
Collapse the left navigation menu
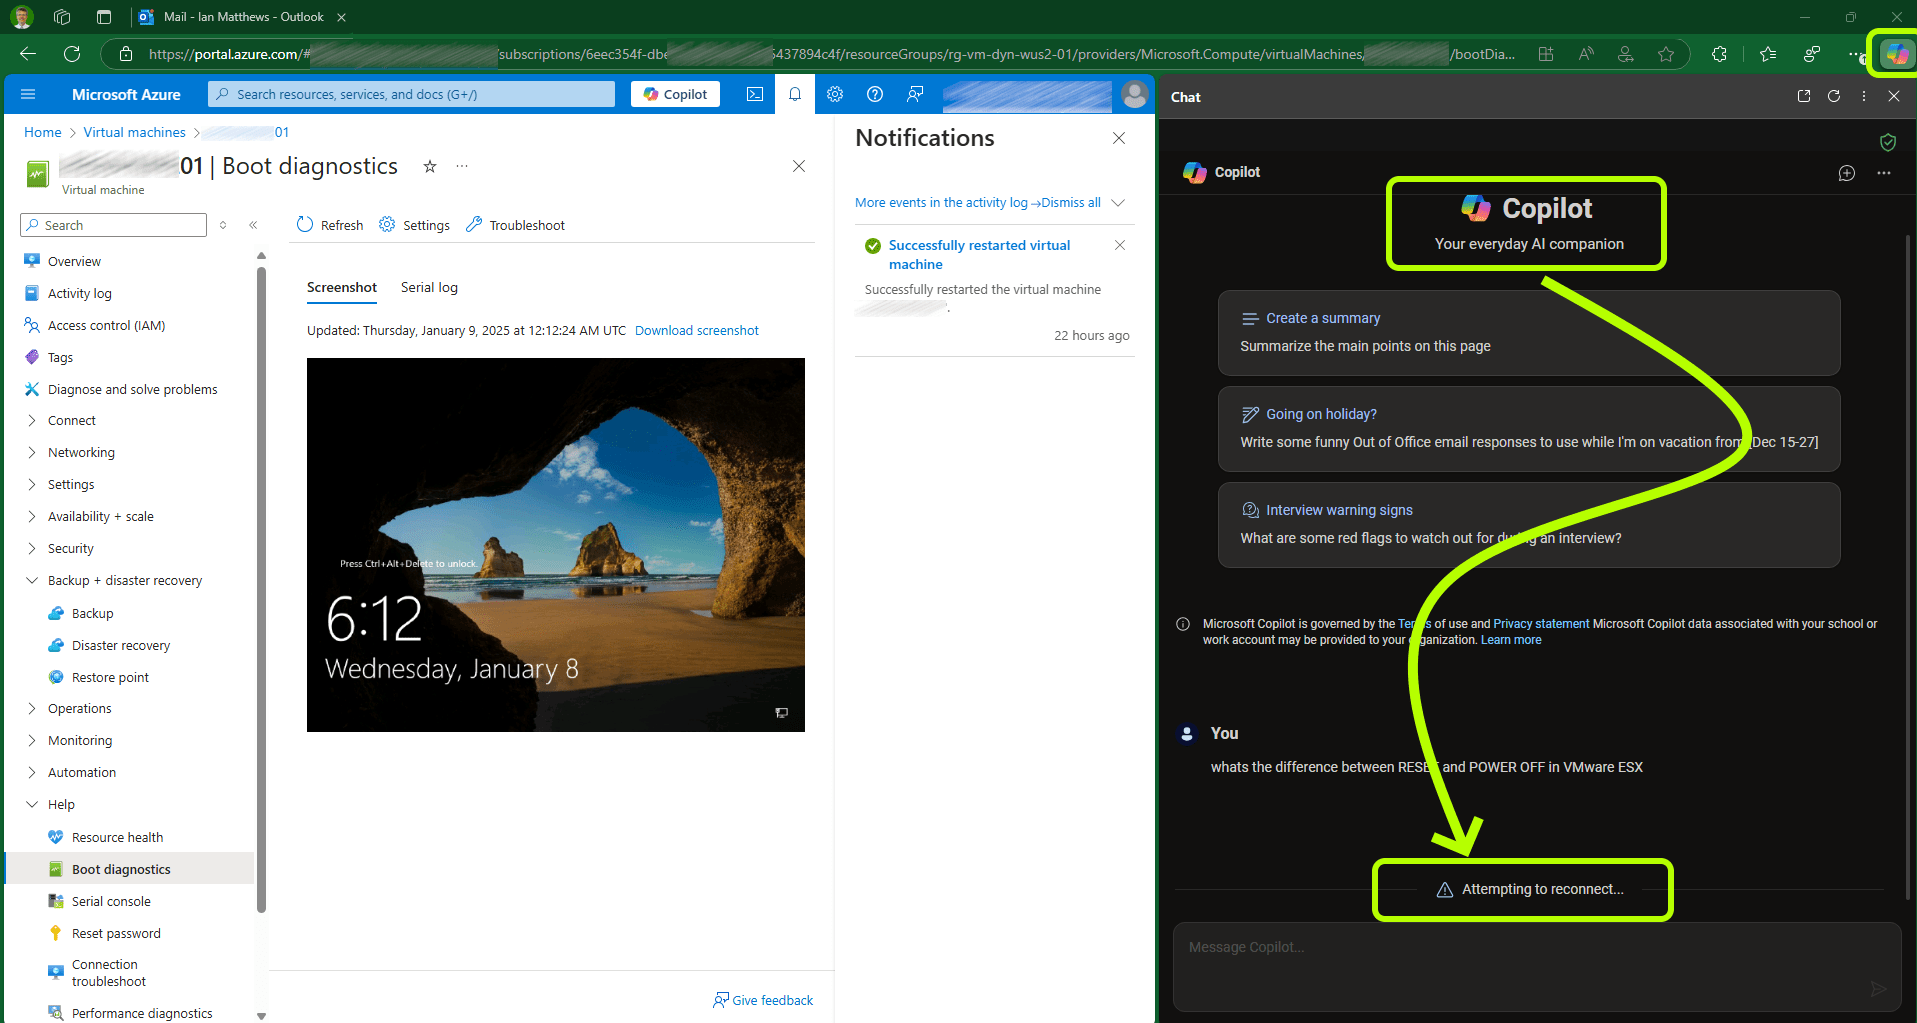pyautogui.click(x=253, y=225)
